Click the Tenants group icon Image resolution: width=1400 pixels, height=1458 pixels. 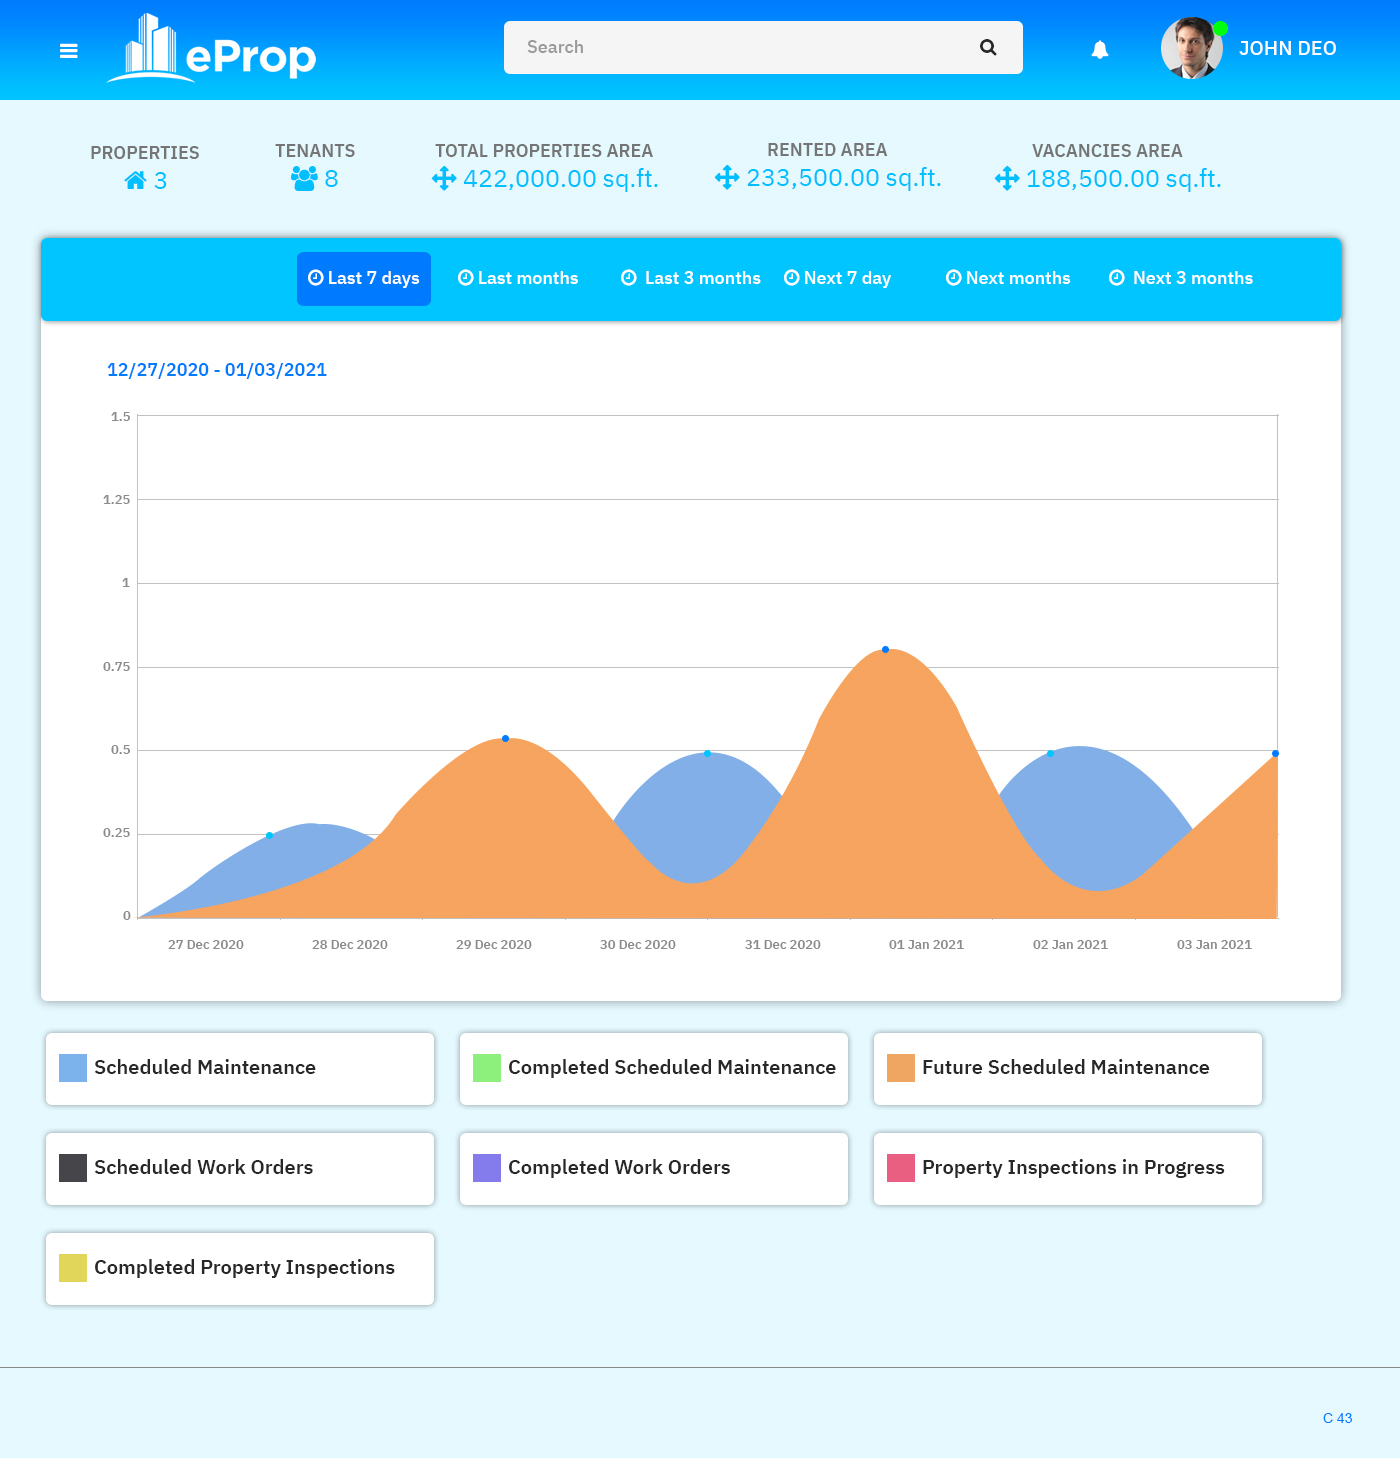pos(304,179)
